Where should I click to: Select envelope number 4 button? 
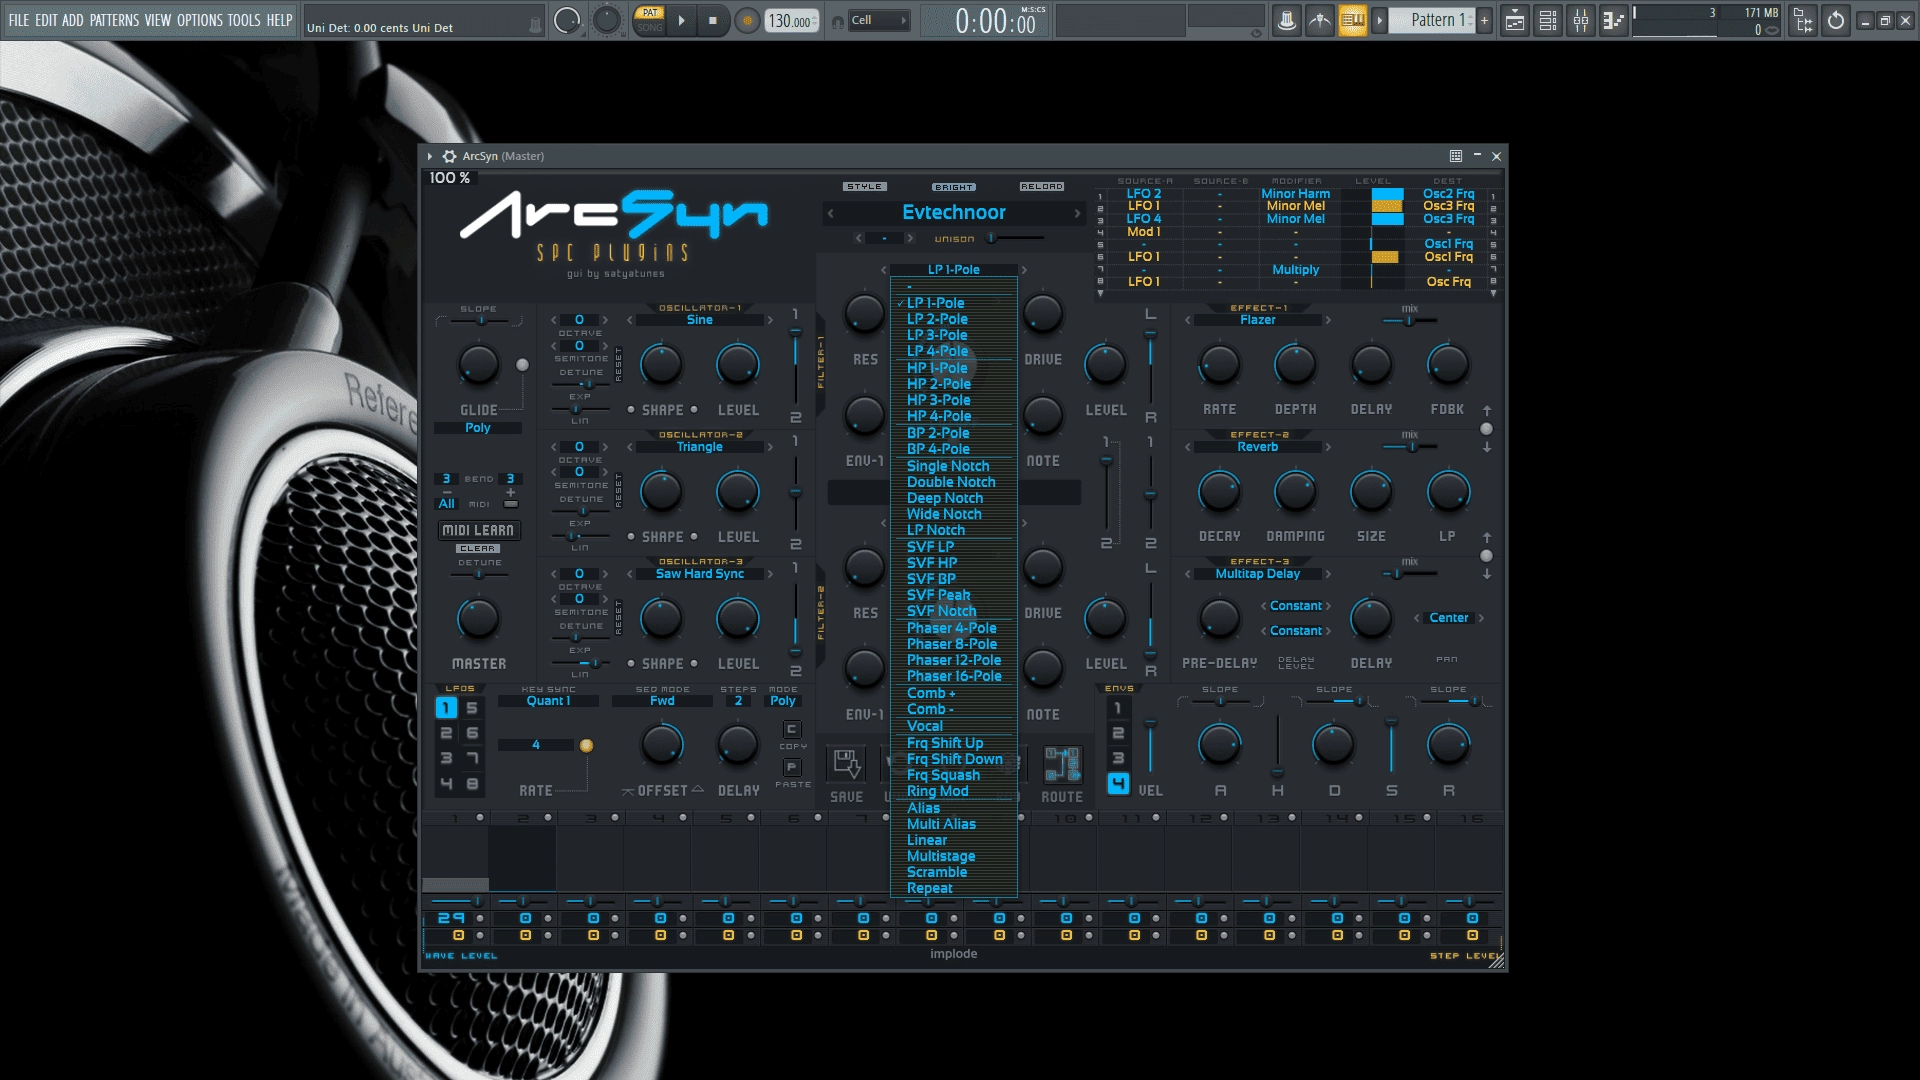(1118, 783)
